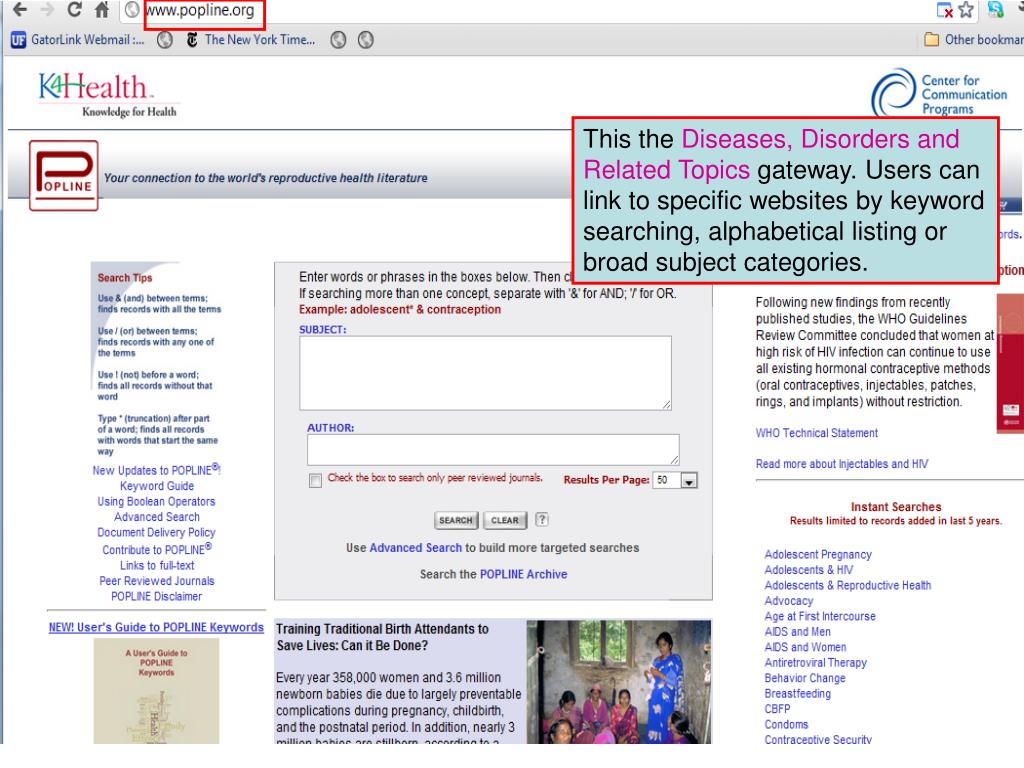Screen dimensions: 1024x768
Task: Click the blocked pop-up icon in address bar
Action: (944, 10)
